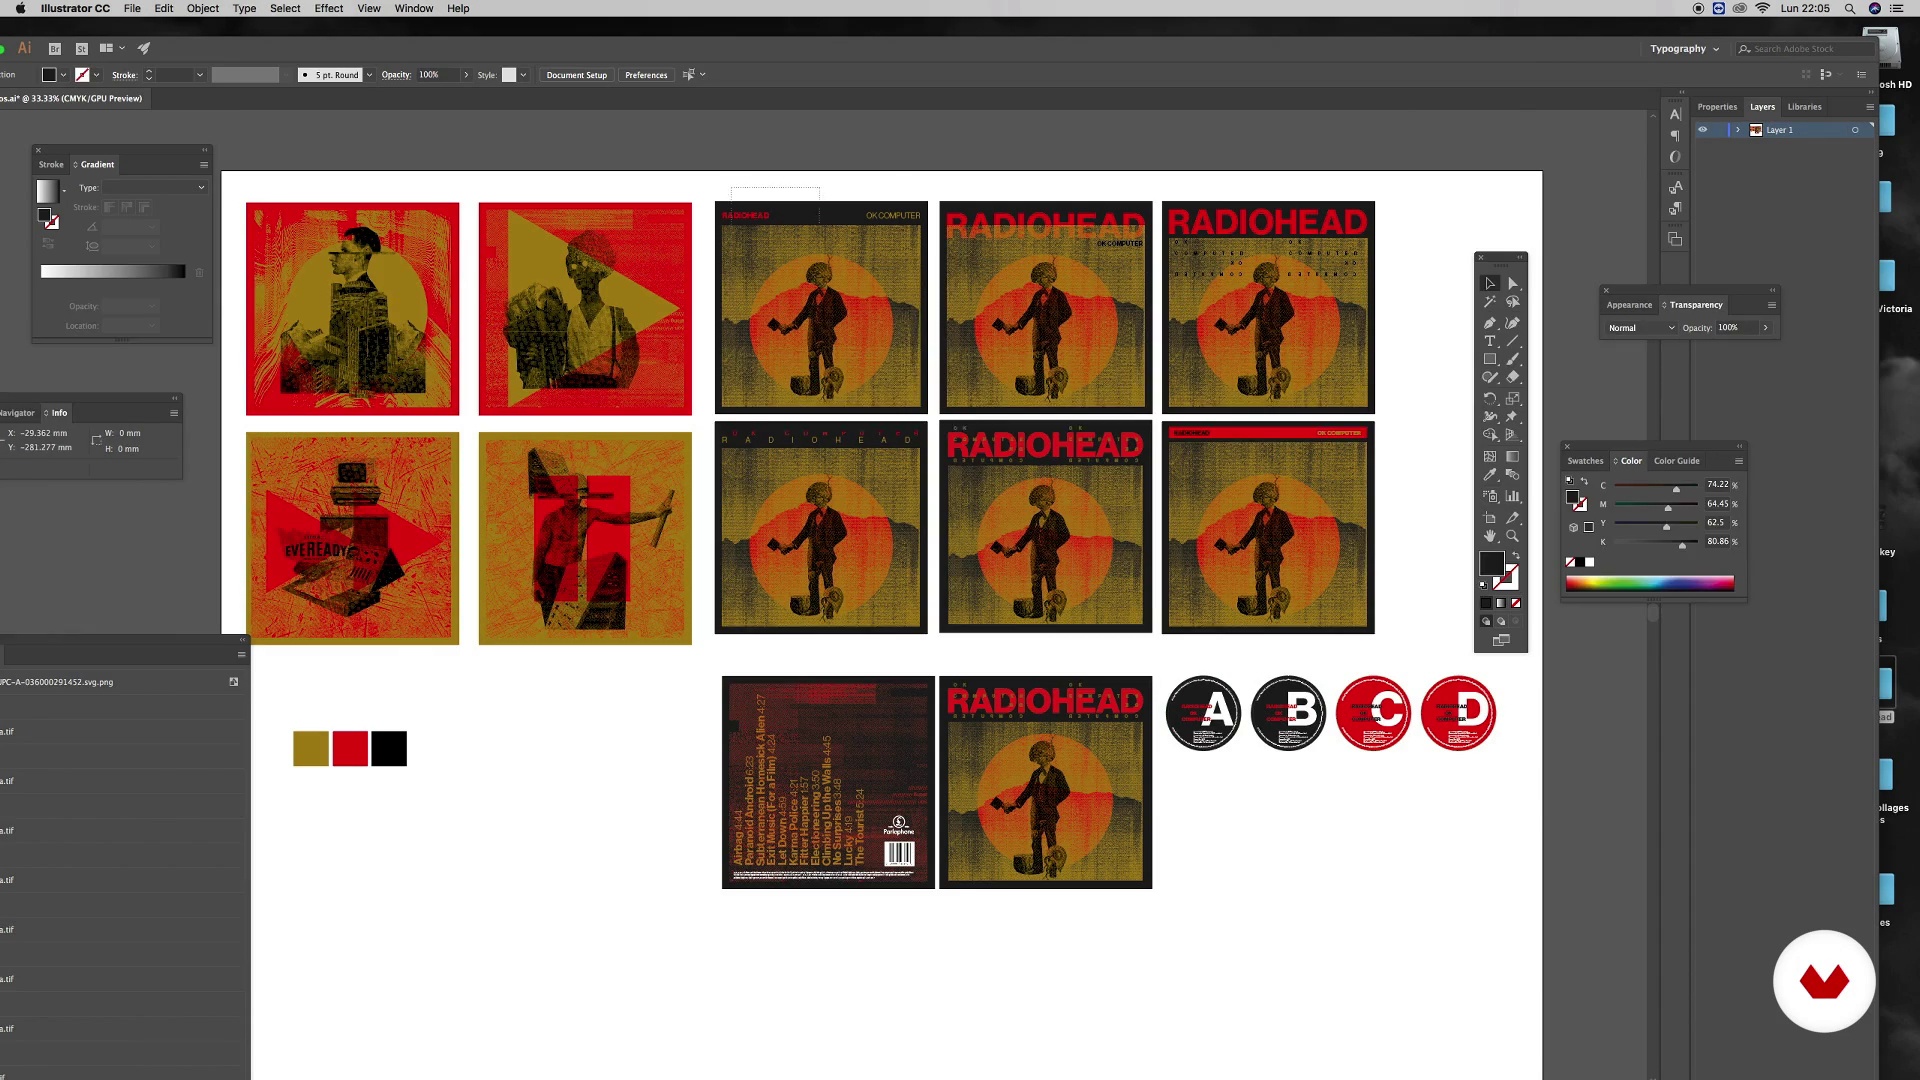The image size is (1920, 1080).
Task: Open Adobe Stock via St icon
Action: pos(81,48)
